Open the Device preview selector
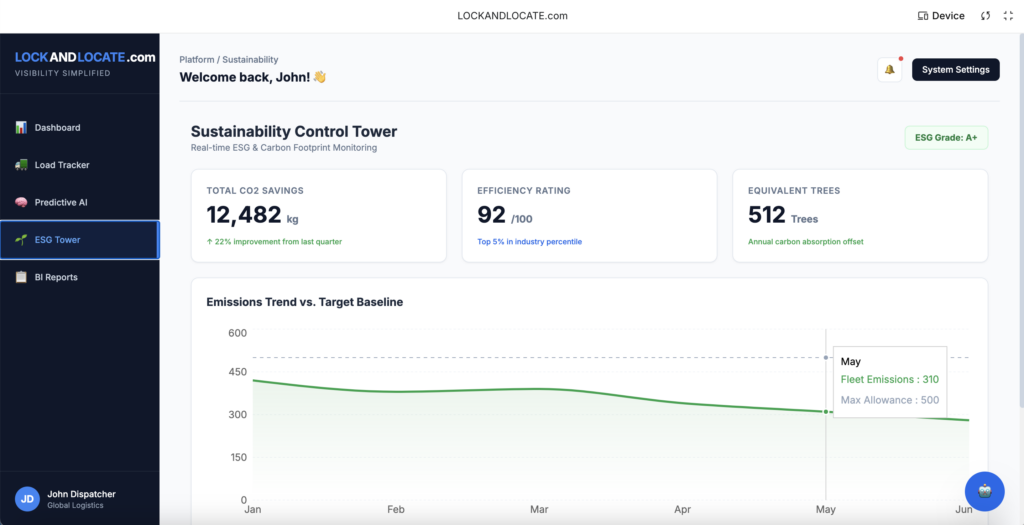Screen dimensions: 1024x525 coord(941,16)
